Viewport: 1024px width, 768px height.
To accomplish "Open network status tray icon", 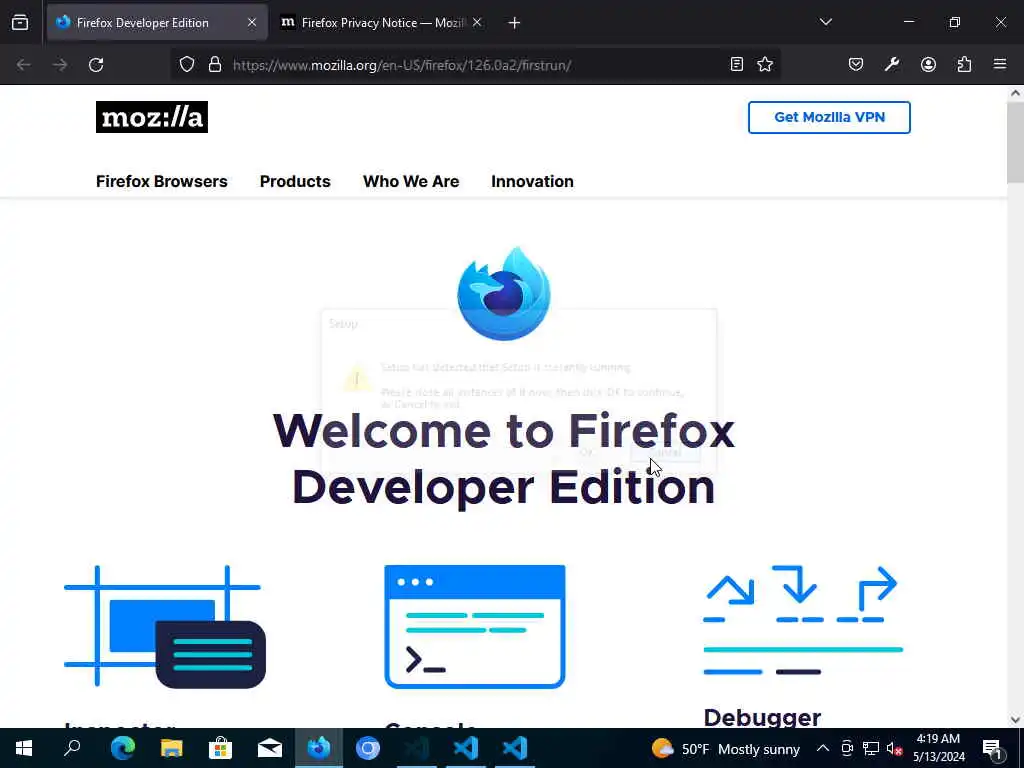I will 871,748.
